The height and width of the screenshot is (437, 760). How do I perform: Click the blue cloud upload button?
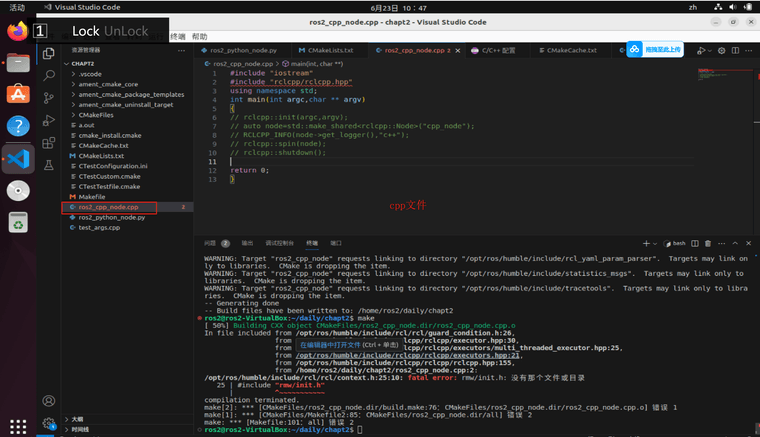655,49
